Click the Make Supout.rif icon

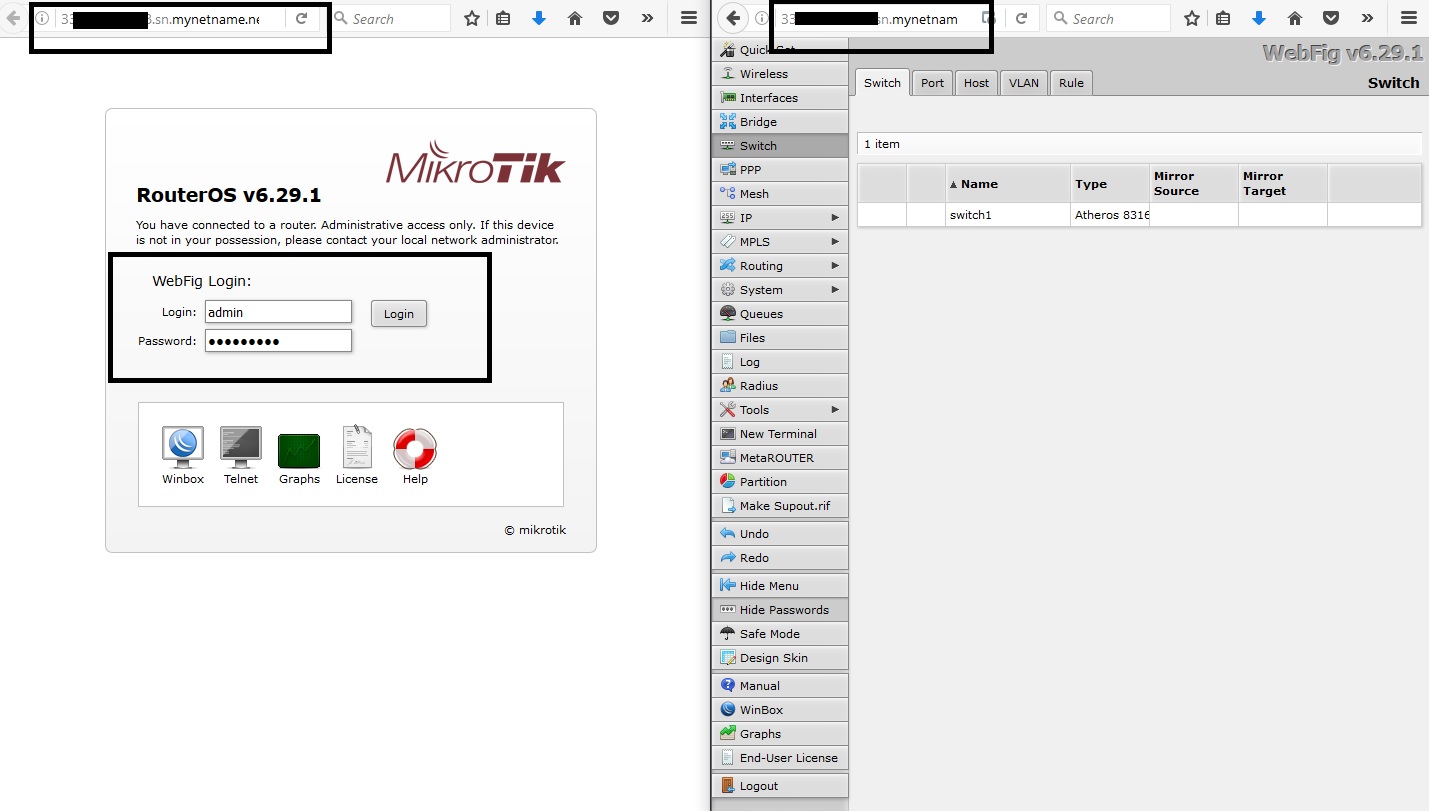click(728, 506)
